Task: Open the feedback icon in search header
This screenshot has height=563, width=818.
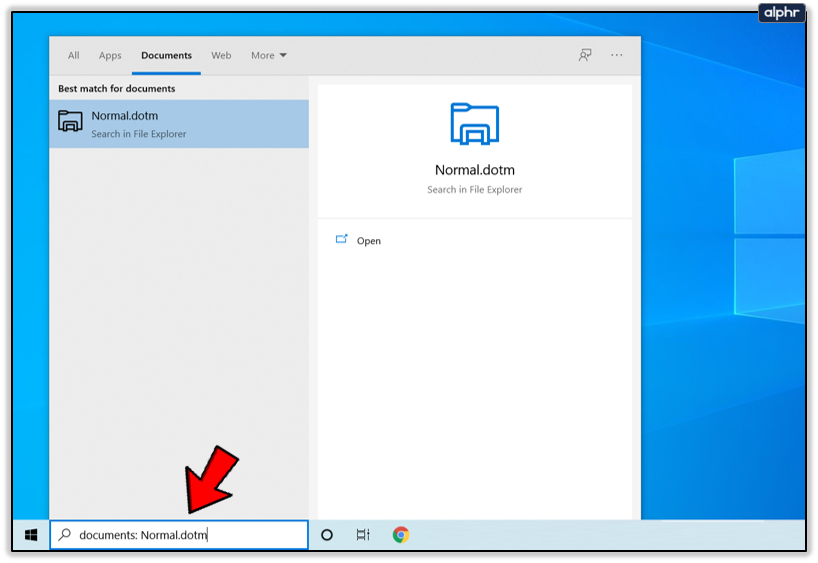Action: 585,55
